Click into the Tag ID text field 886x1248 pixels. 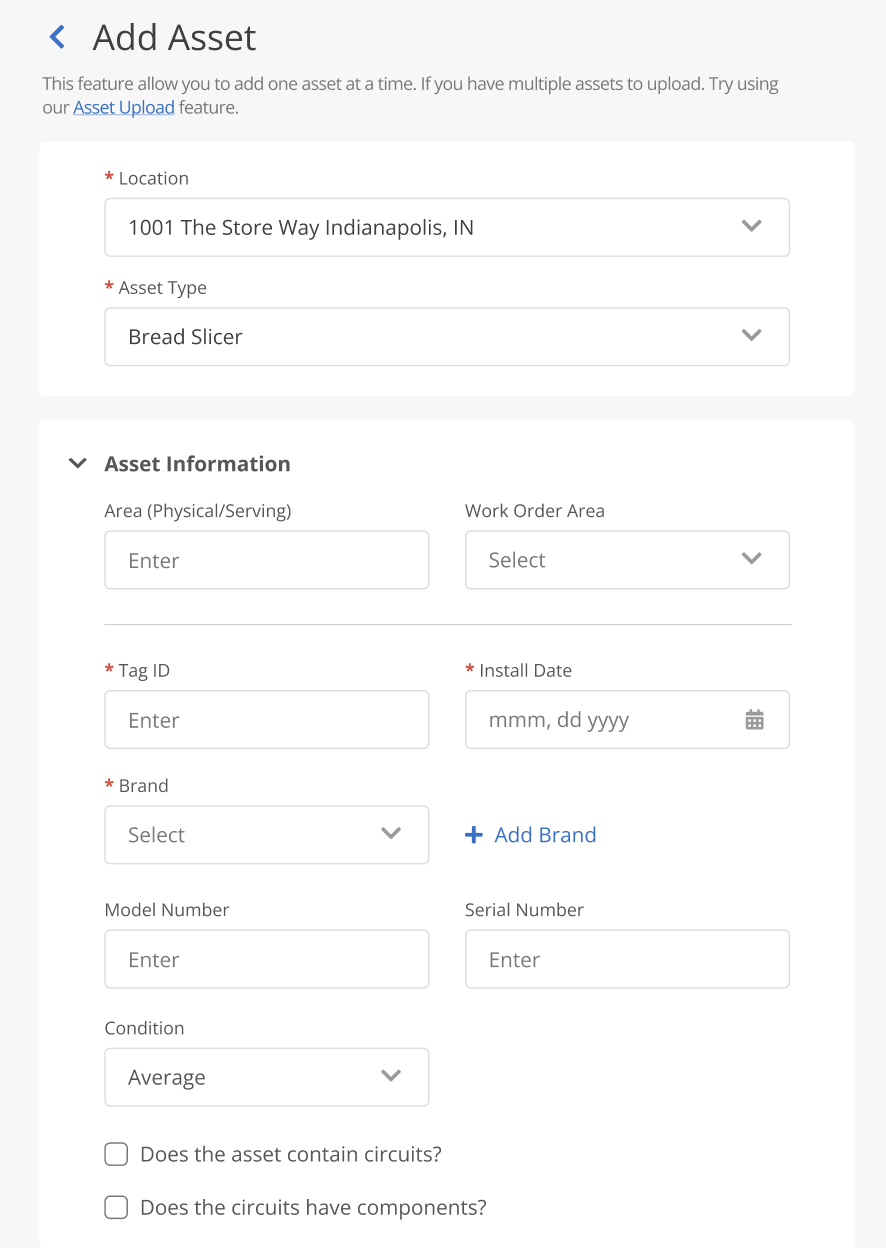(x=267, y=720)
